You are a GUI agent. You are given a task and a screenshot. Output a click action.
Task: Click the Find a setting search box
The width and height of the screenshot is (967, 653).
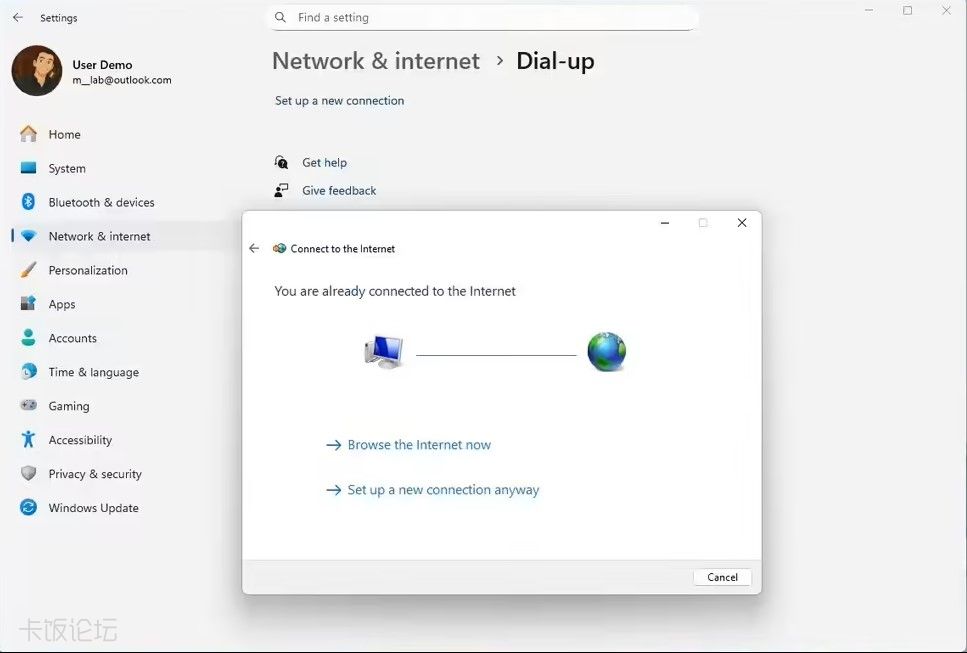pos(484,18)
